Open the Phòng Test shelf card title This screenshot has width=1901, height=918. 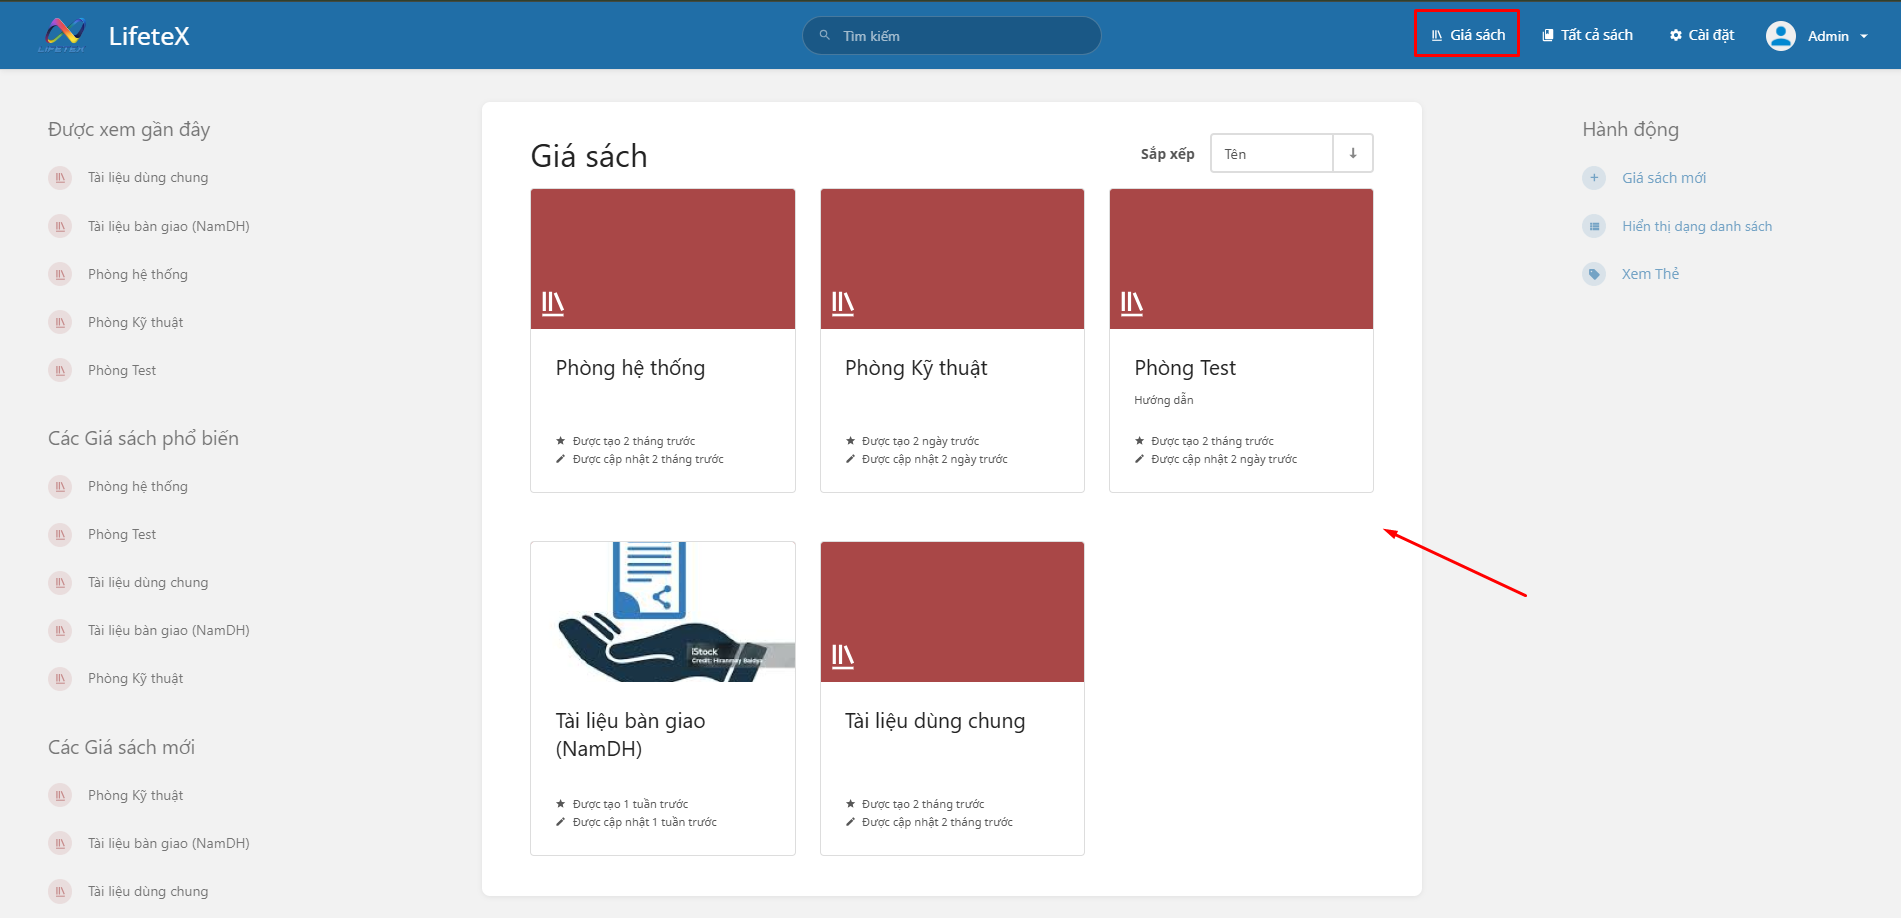[1184, 368]
